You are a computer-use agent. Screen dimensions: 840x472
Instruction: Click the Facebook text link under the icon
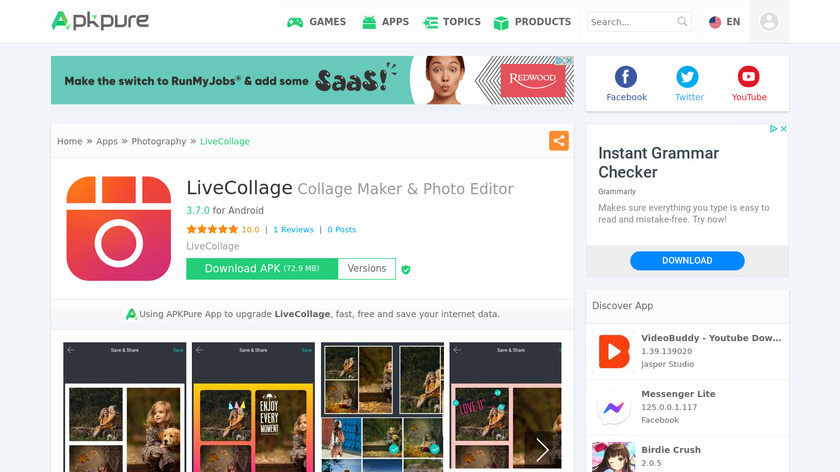[x=627, y=97]
